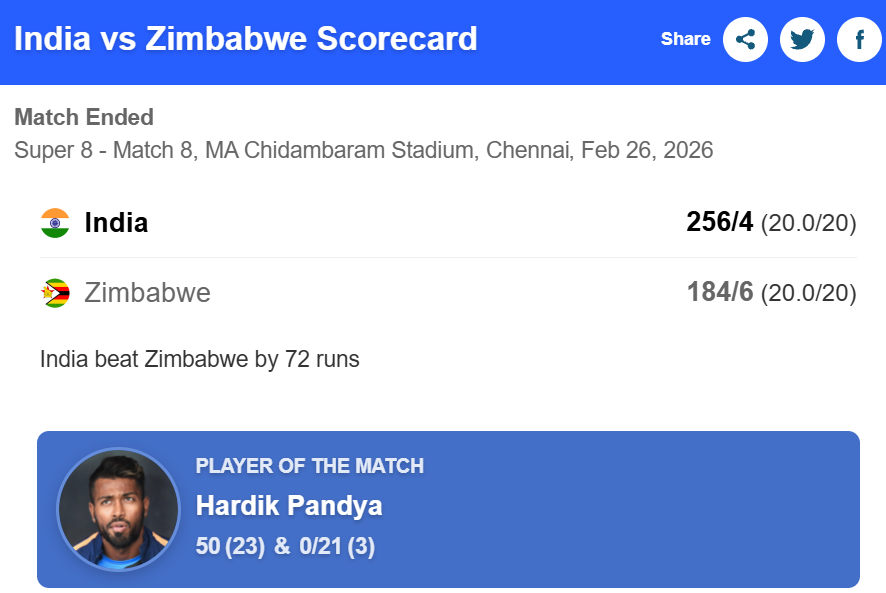Click Zimbabwe's (20.0/20) overs text
Image resolution: width=886 pixels, height=593 pixels.
coord(808,294)
